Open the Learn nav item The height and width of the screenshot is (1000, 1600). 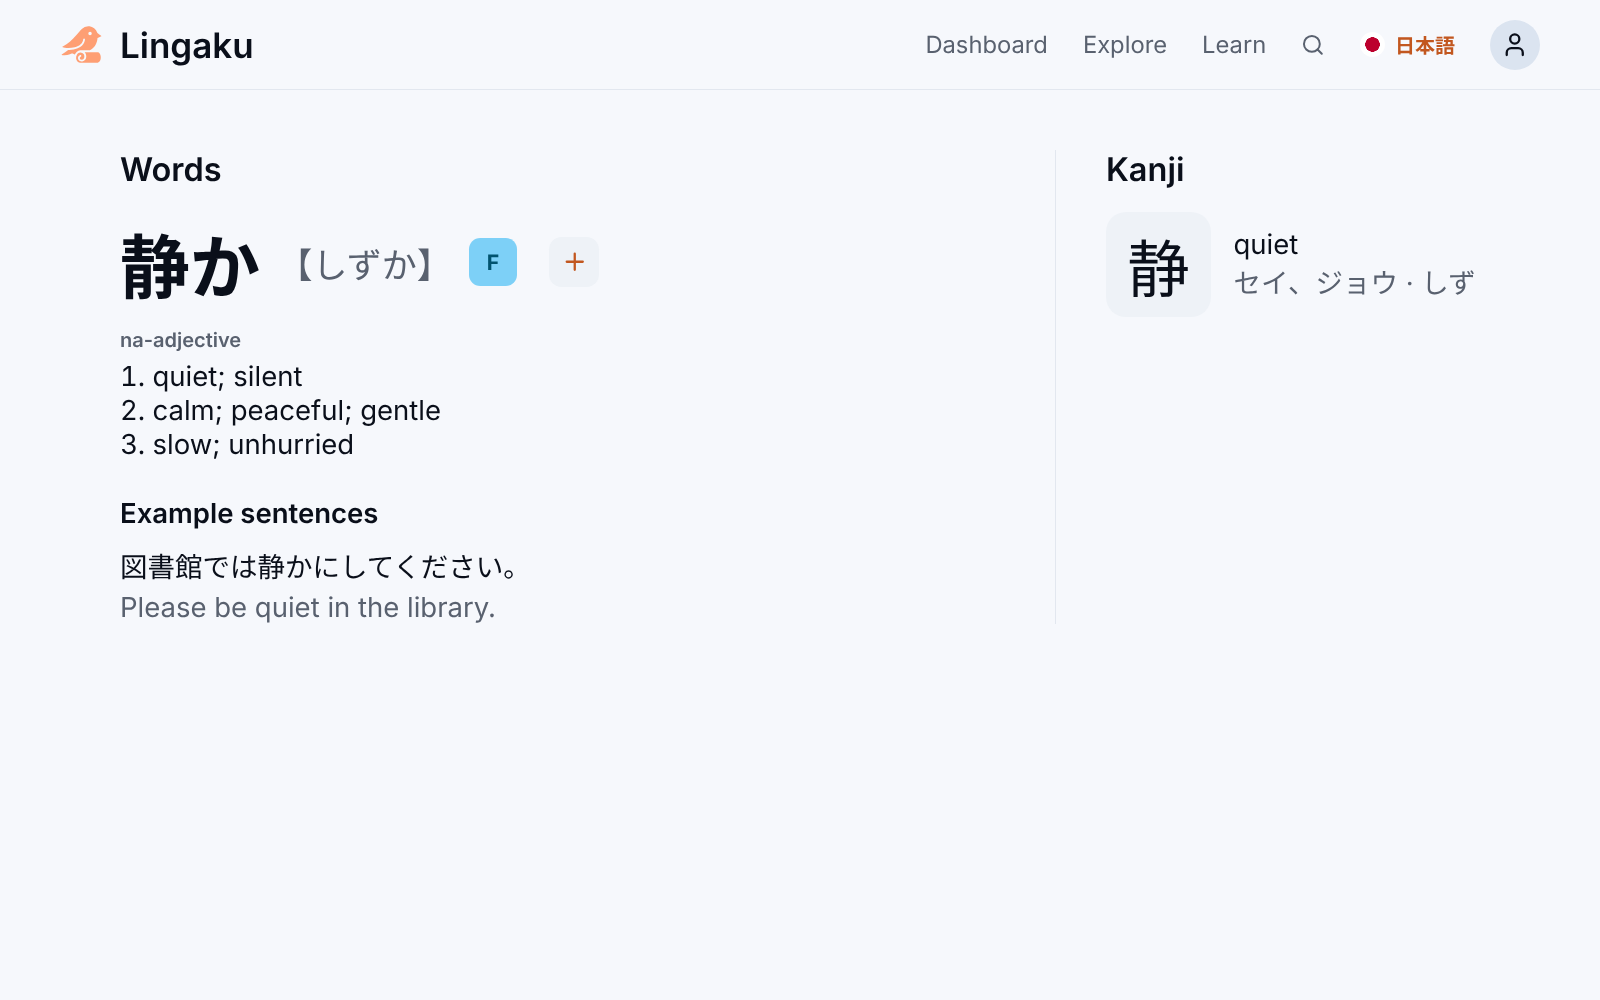click(1234, 45)
